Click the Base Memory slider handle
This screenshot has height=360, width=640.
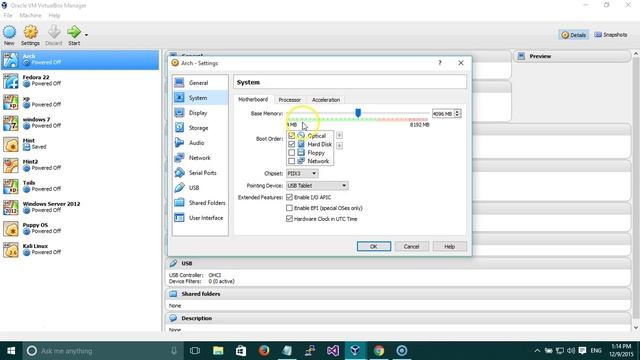[x=358, y=113]
